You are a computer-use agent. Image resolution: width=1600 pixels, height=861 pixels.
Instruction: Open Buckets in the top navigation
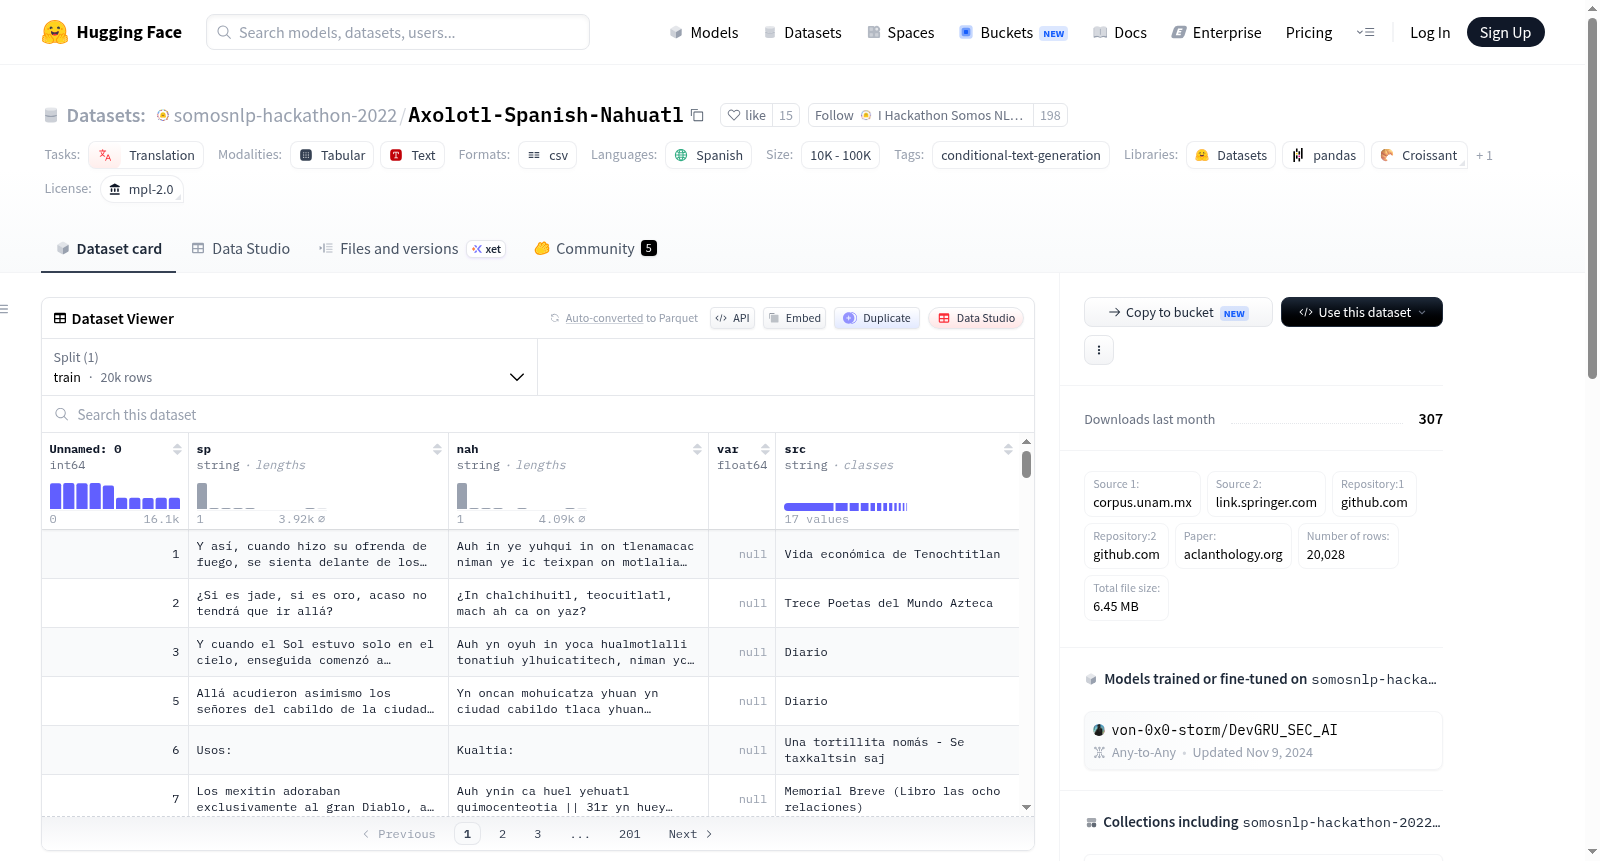(x=1012, y=32)
